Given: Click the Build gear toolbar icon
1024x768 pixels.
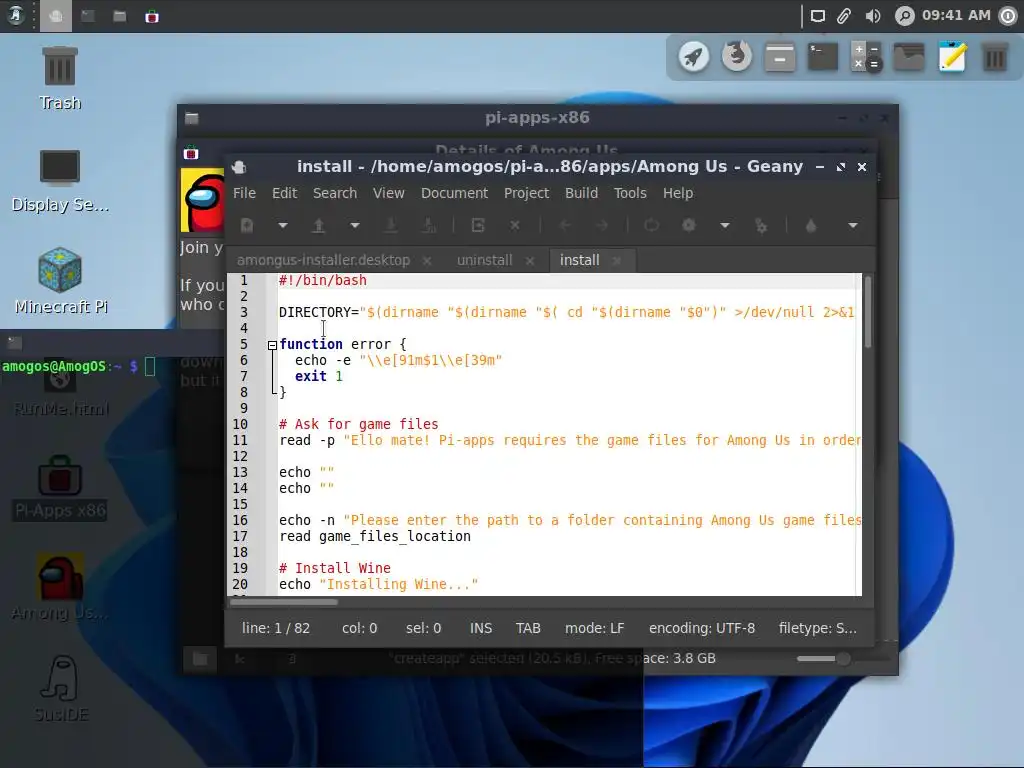Looking at the screenshot, I should [x=688, y=225].
